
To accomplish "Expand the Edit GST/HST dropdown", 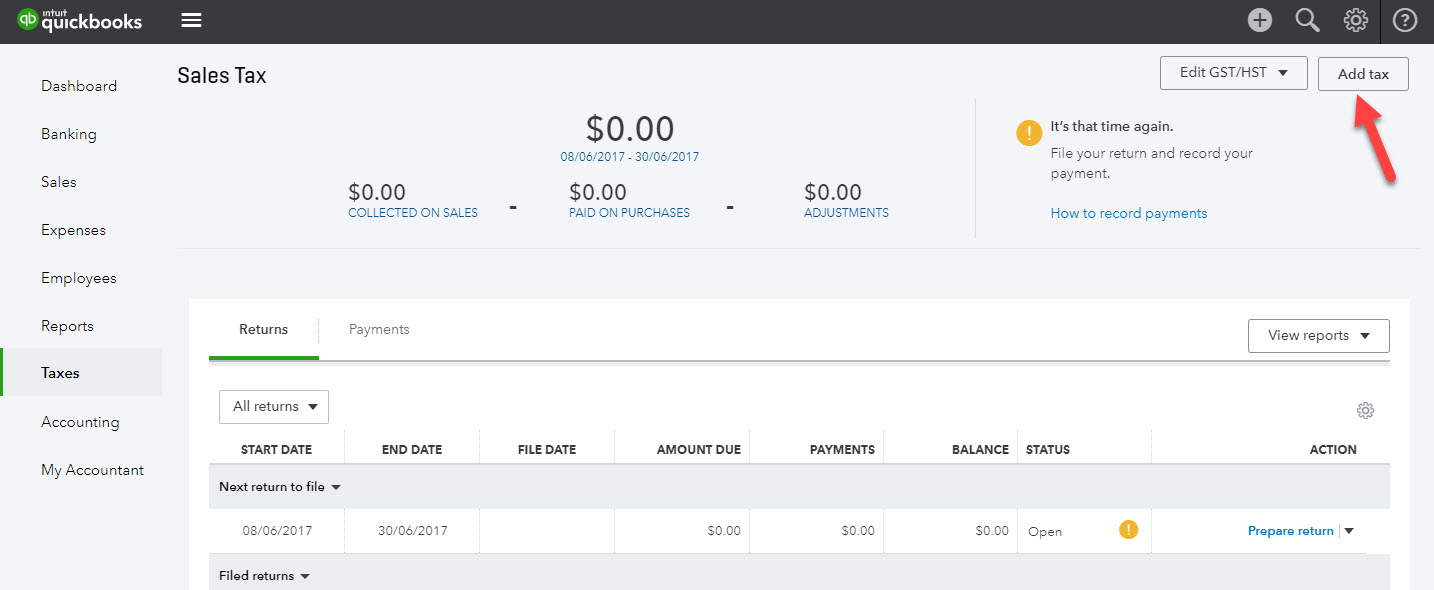I will tap(1233, 72).
